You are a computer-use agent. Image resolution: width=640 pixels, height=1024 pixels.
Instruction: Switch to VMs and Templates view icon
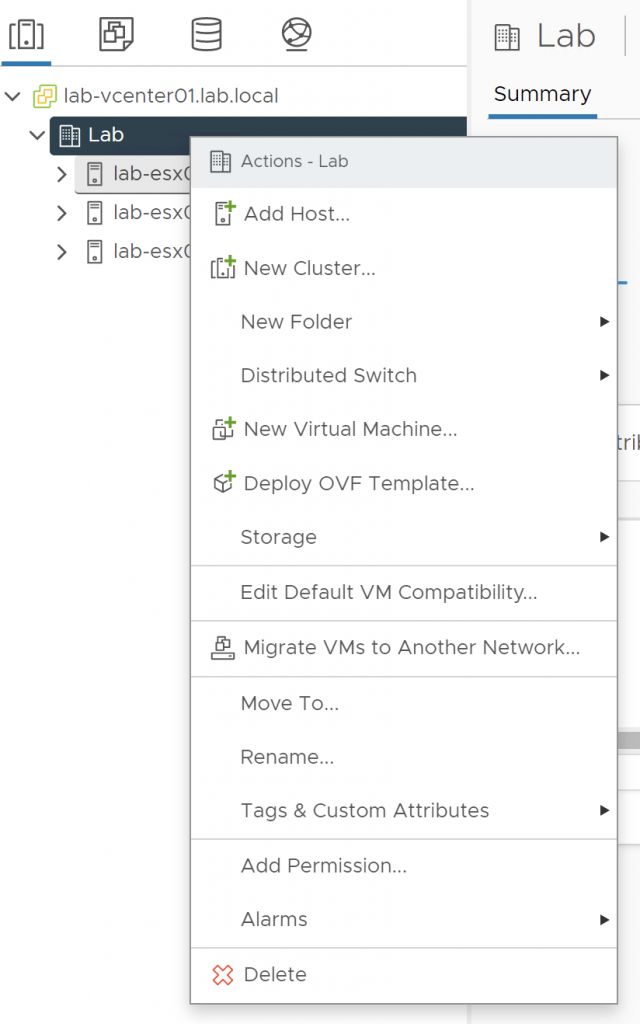click(116, 34)
